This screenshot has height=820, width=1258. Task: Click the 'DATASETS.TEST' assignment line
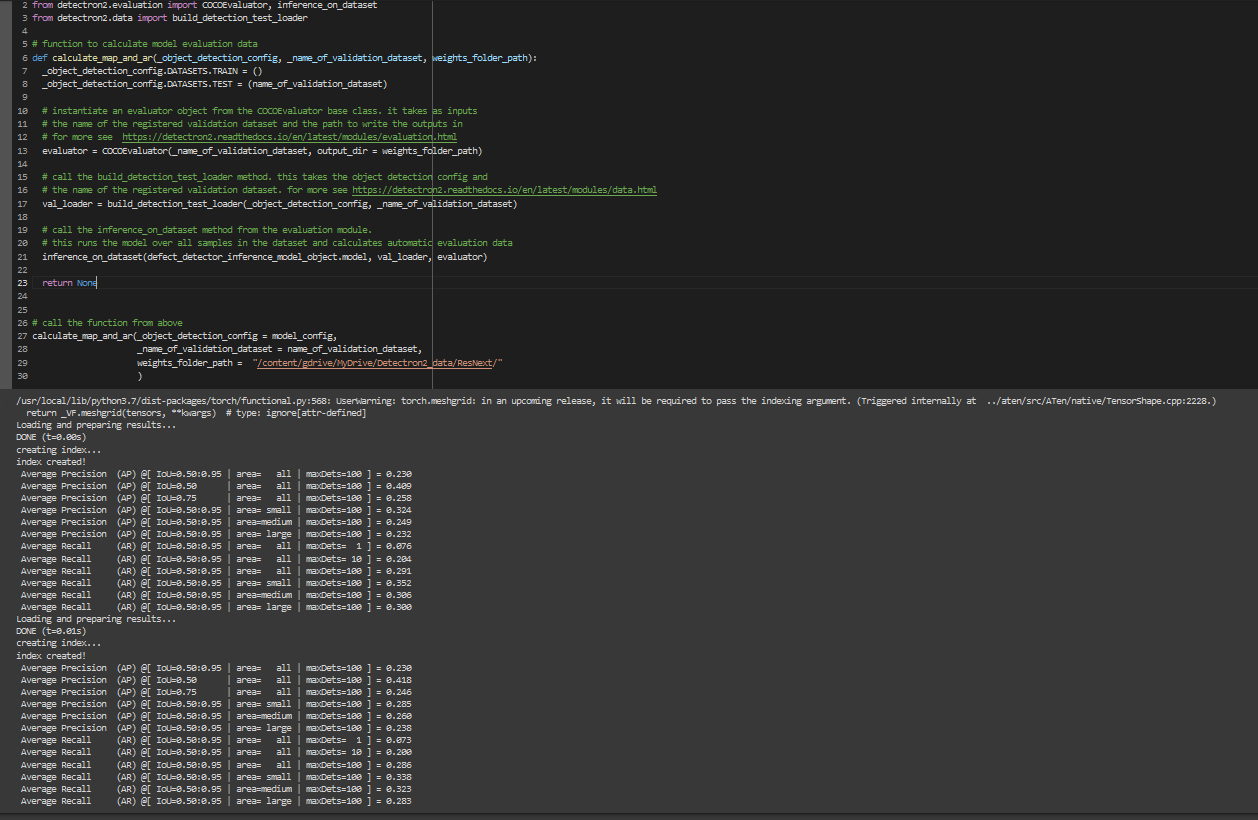(x=214, y=85)
